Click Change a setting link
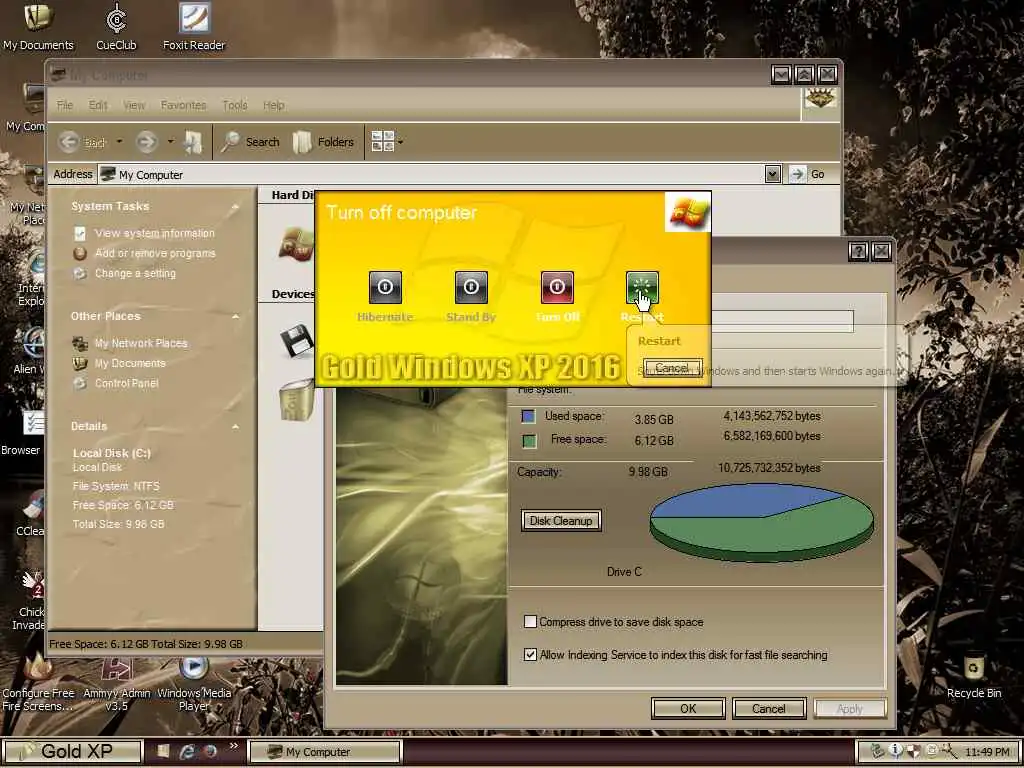Screen dimensions: 1024x768 tap(135, 274)
